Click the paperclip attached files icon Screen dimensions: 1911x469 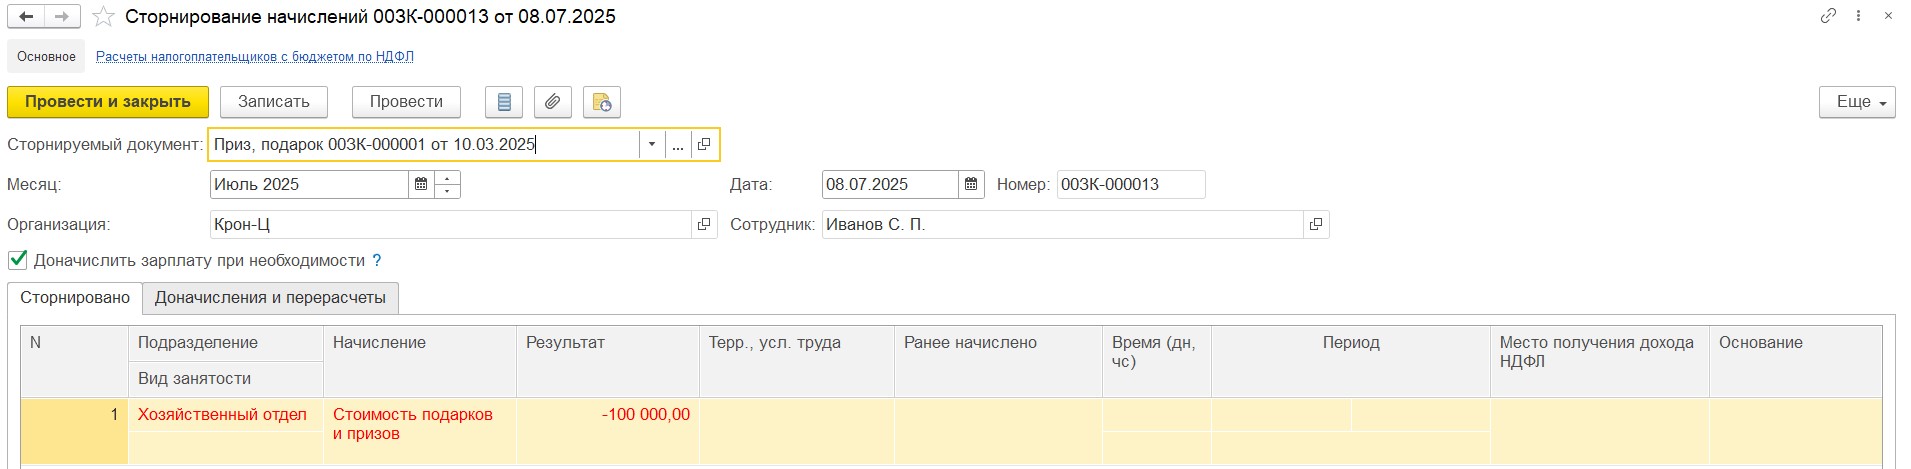553,102
